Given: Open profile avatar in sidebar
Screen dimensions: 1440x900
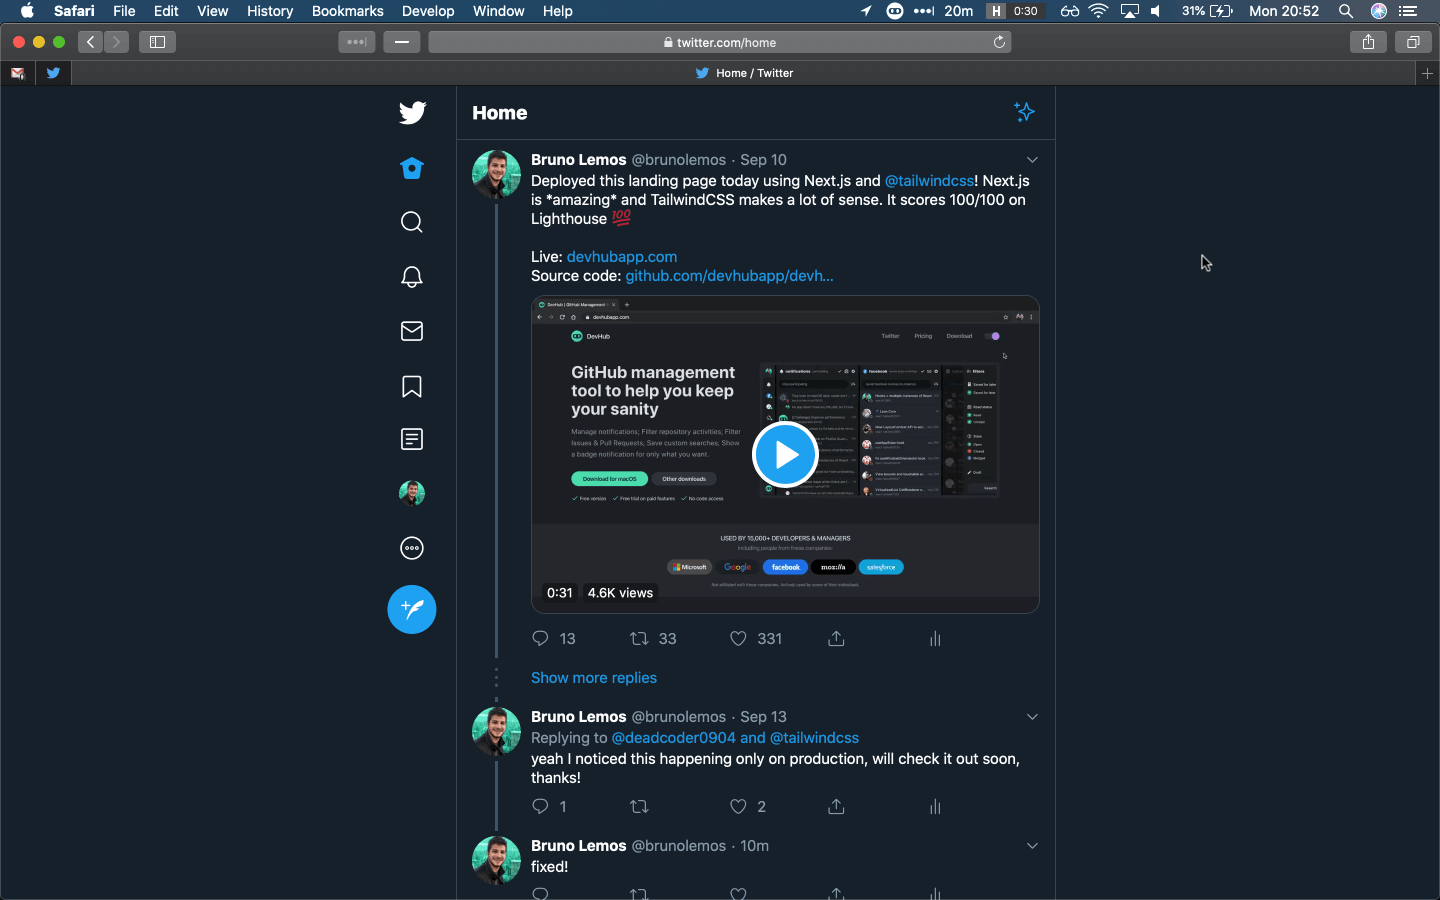Looking at the screenshot, I should coord(412,493).
